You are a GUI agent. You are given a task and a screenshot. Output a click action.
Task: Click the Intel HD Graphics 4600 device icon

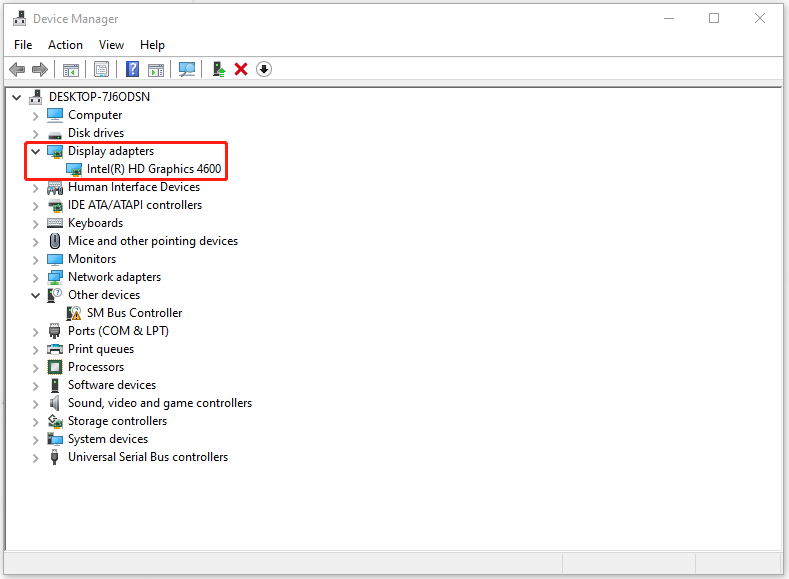[74, 170]
